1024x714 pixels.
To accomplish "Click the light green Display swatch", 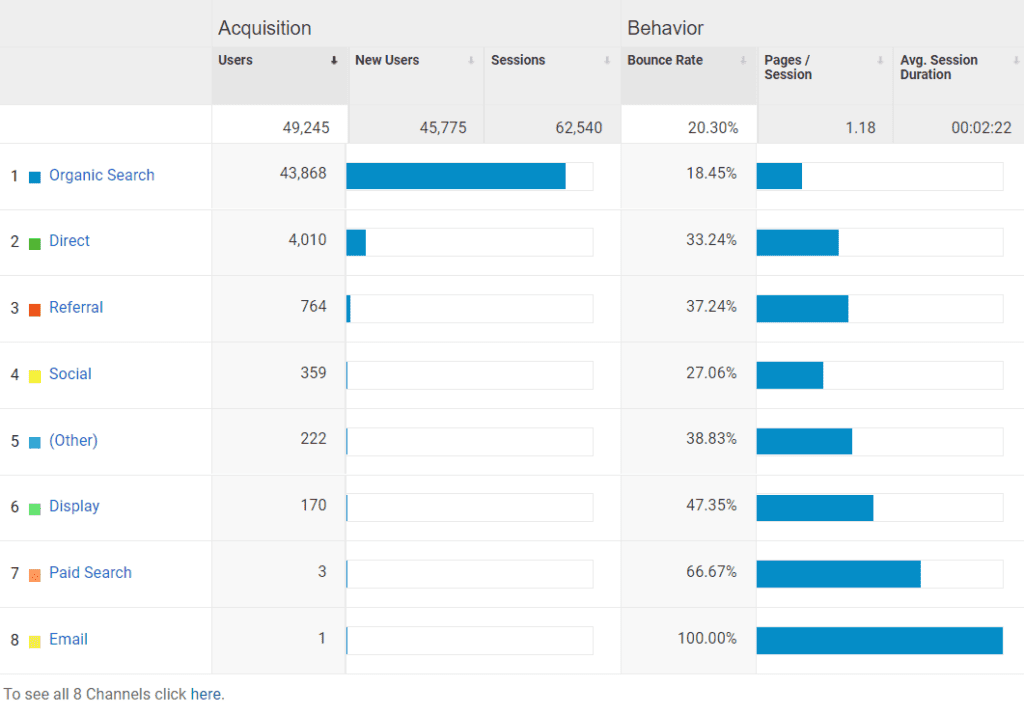I will (x=35, y=509).
